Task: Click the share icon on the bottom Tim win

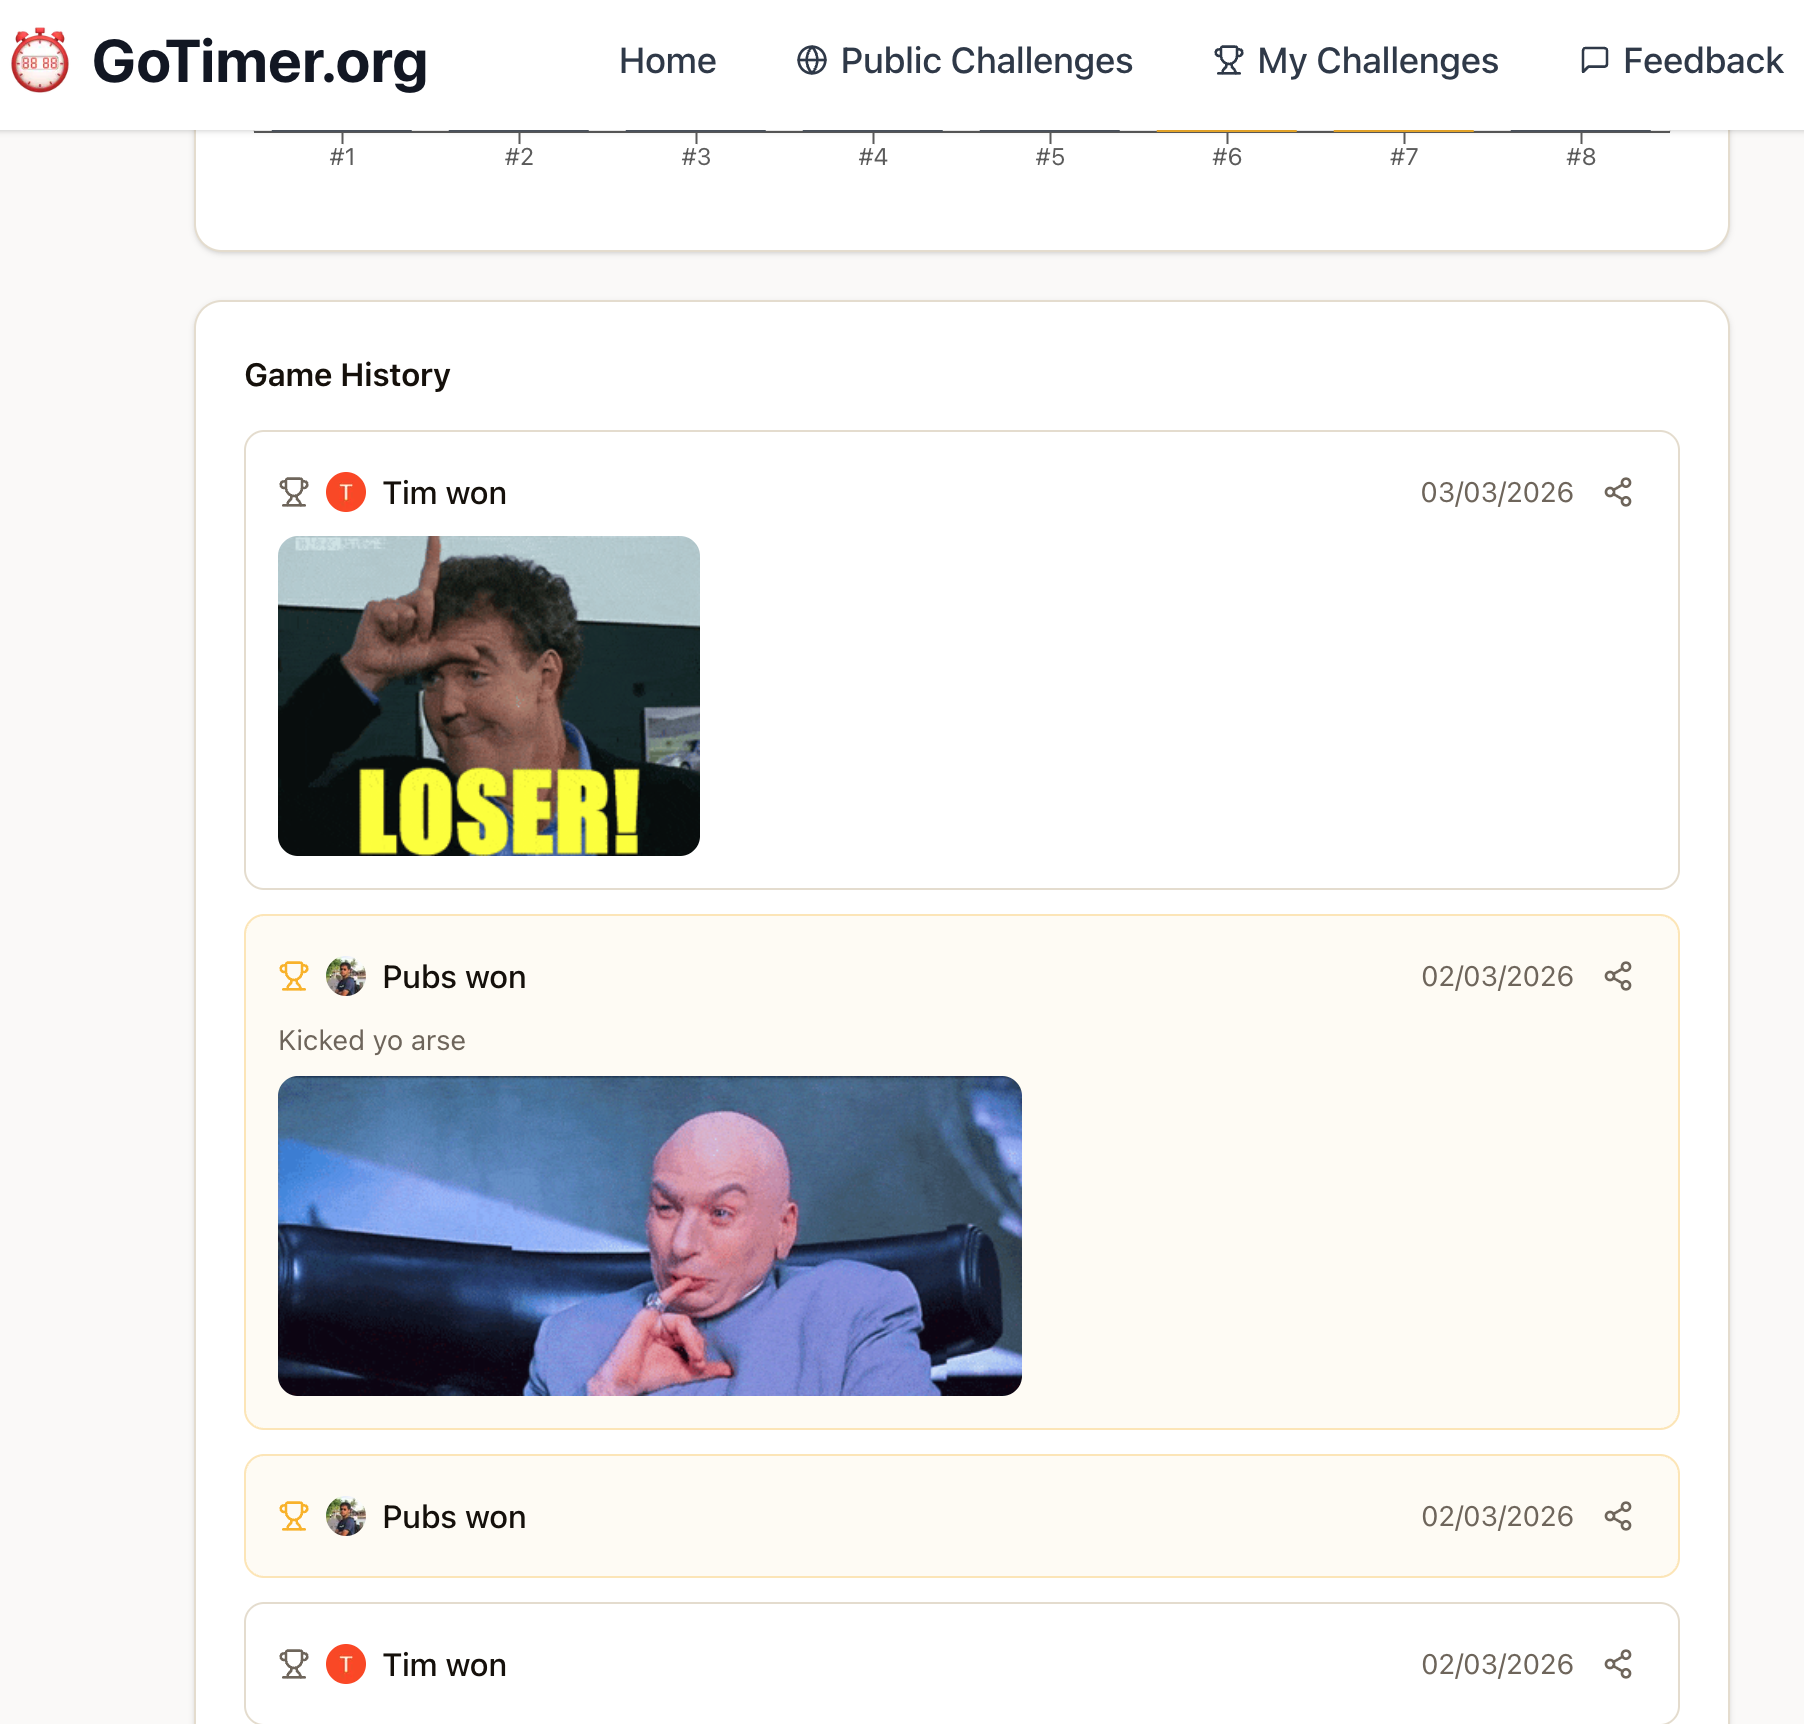Action: click(1619, 1664)
